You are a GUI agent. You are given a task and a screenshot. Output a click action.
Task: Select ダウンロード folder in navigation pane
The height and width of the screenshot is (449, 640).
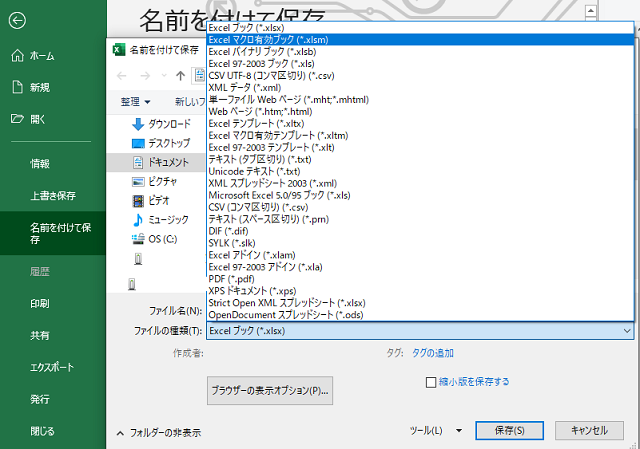[x=169, y=124]
